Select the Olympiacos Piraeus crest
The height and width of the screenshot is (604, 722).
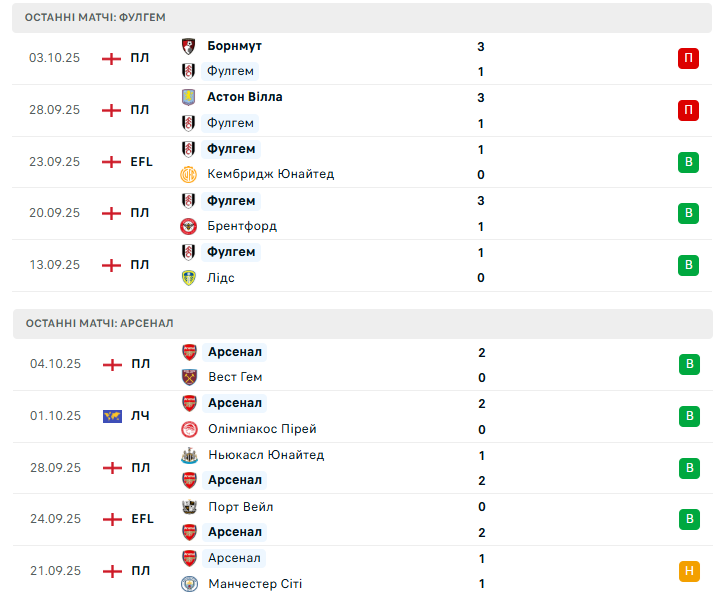click(189, 429)
